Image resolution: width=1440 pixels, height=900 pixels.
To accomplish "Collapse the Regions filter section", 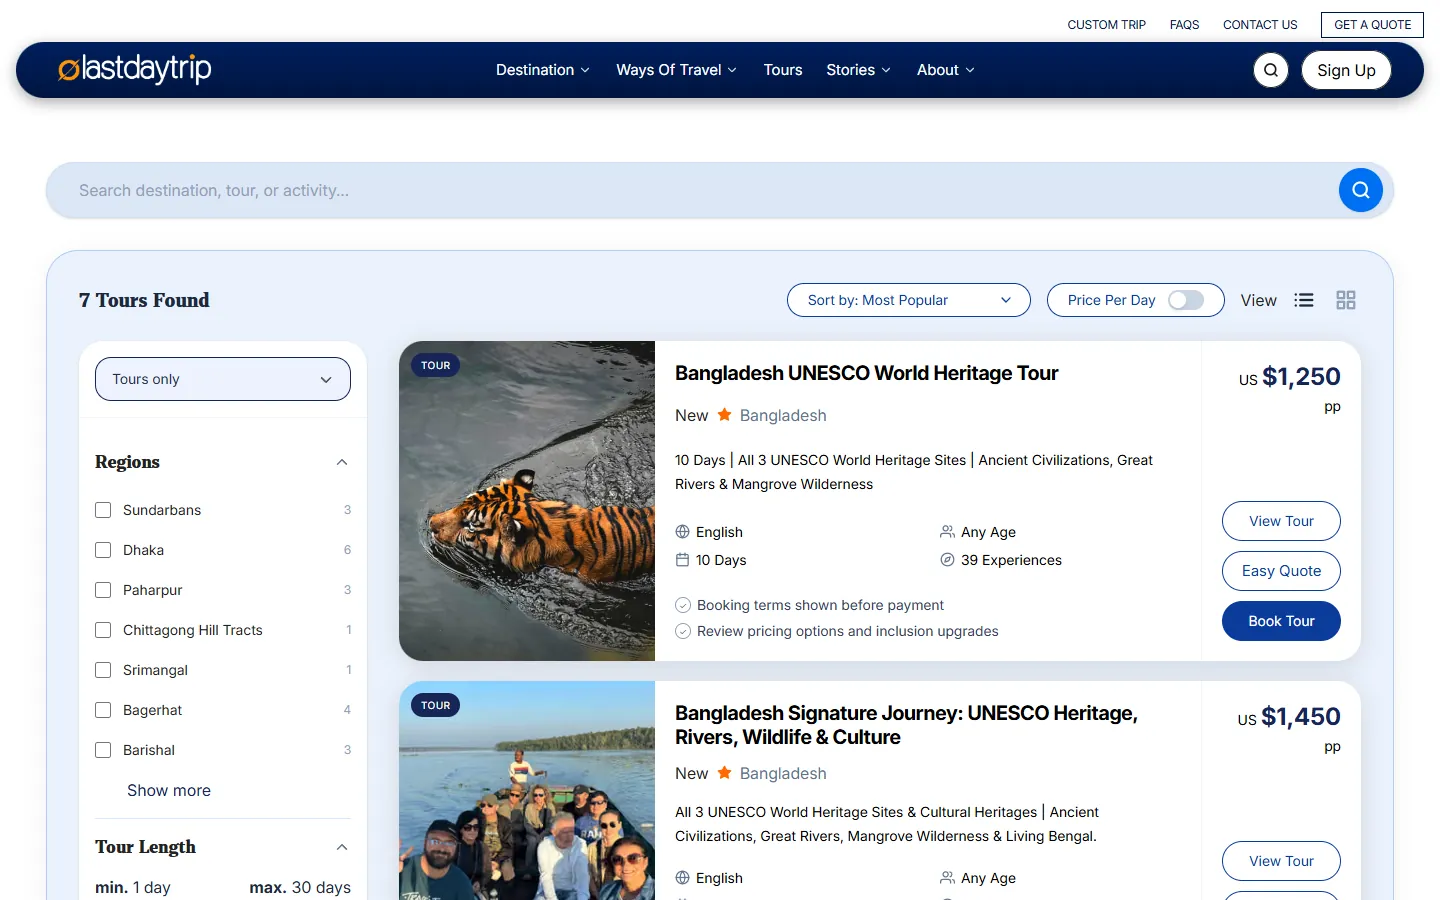I will pos(342,462).
